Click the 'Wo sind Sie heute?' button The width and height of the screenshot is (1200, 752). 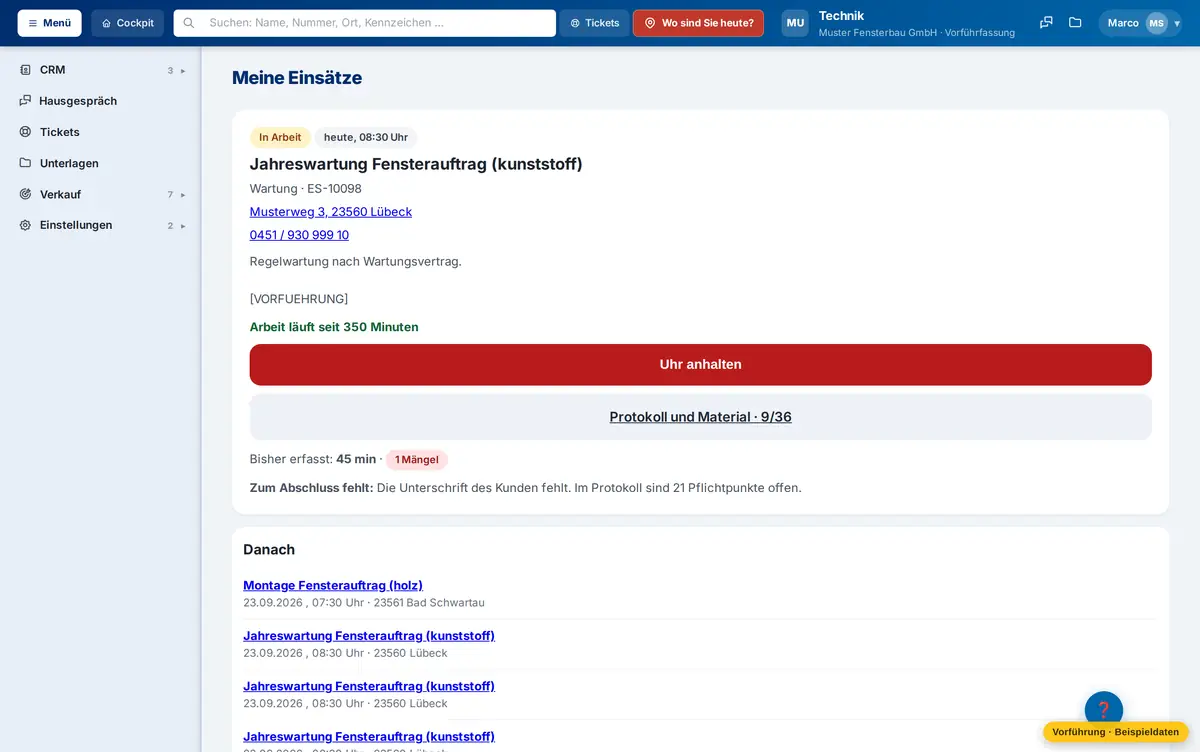pos(698,23)
